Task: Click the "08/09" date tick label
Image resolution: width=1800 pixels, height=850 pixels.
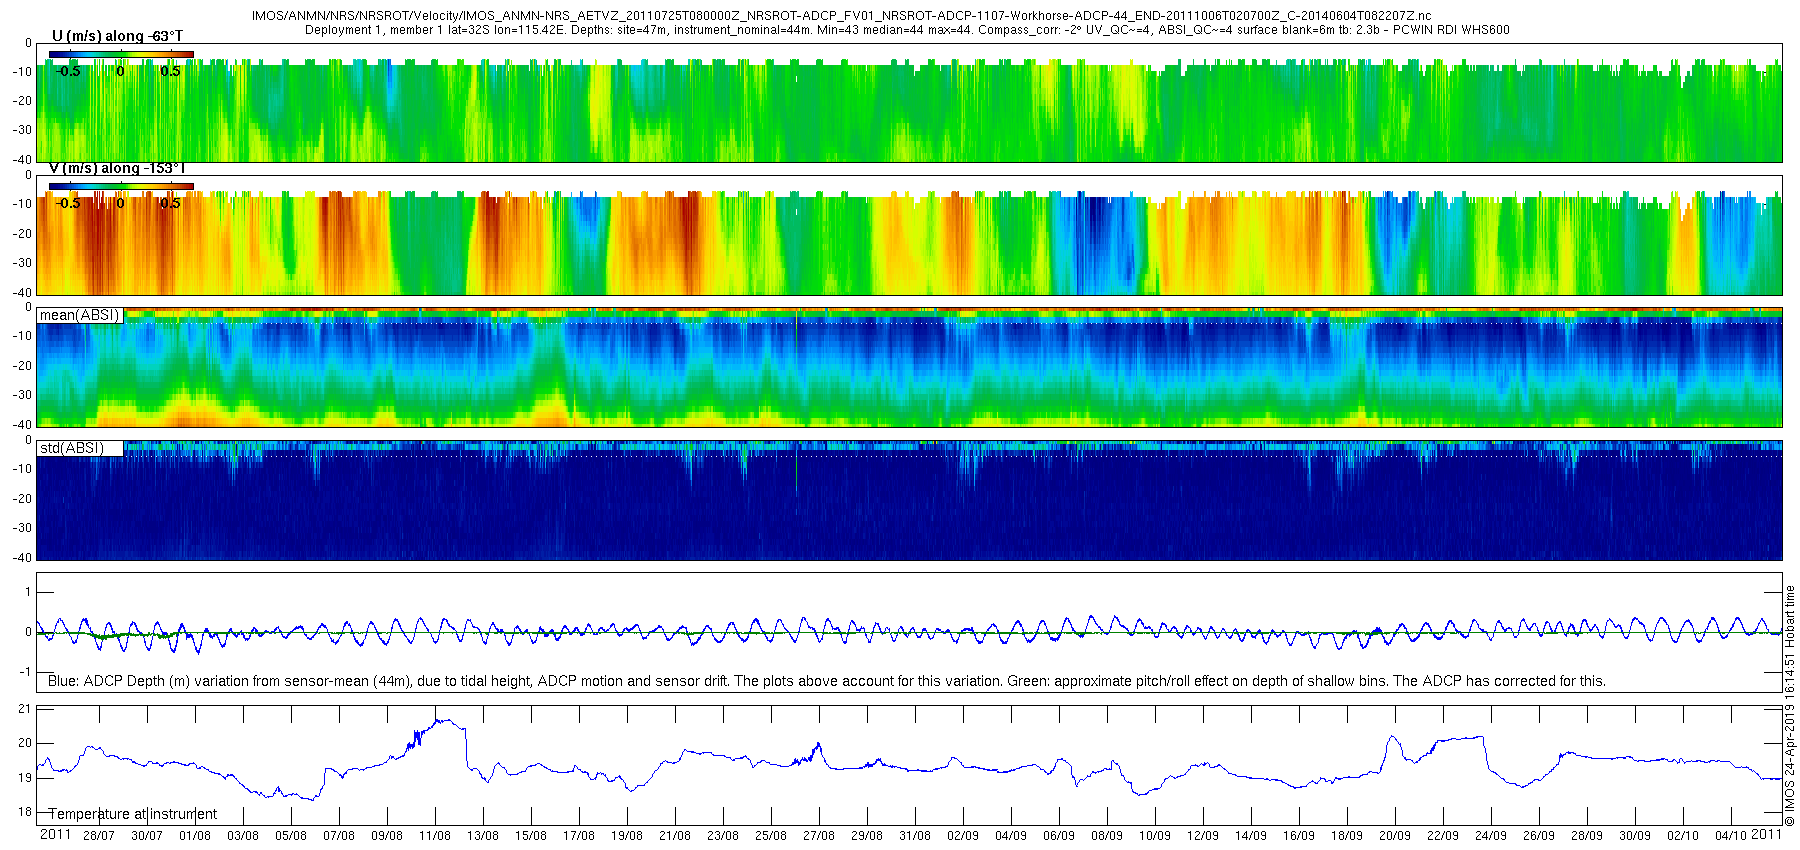Action: point(1106,836)
